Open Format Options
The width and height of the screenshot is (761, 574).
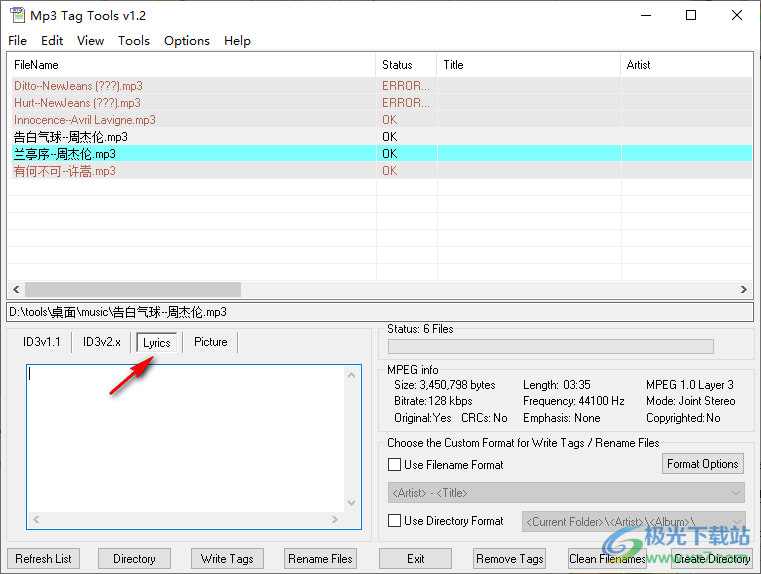point(703,464)
